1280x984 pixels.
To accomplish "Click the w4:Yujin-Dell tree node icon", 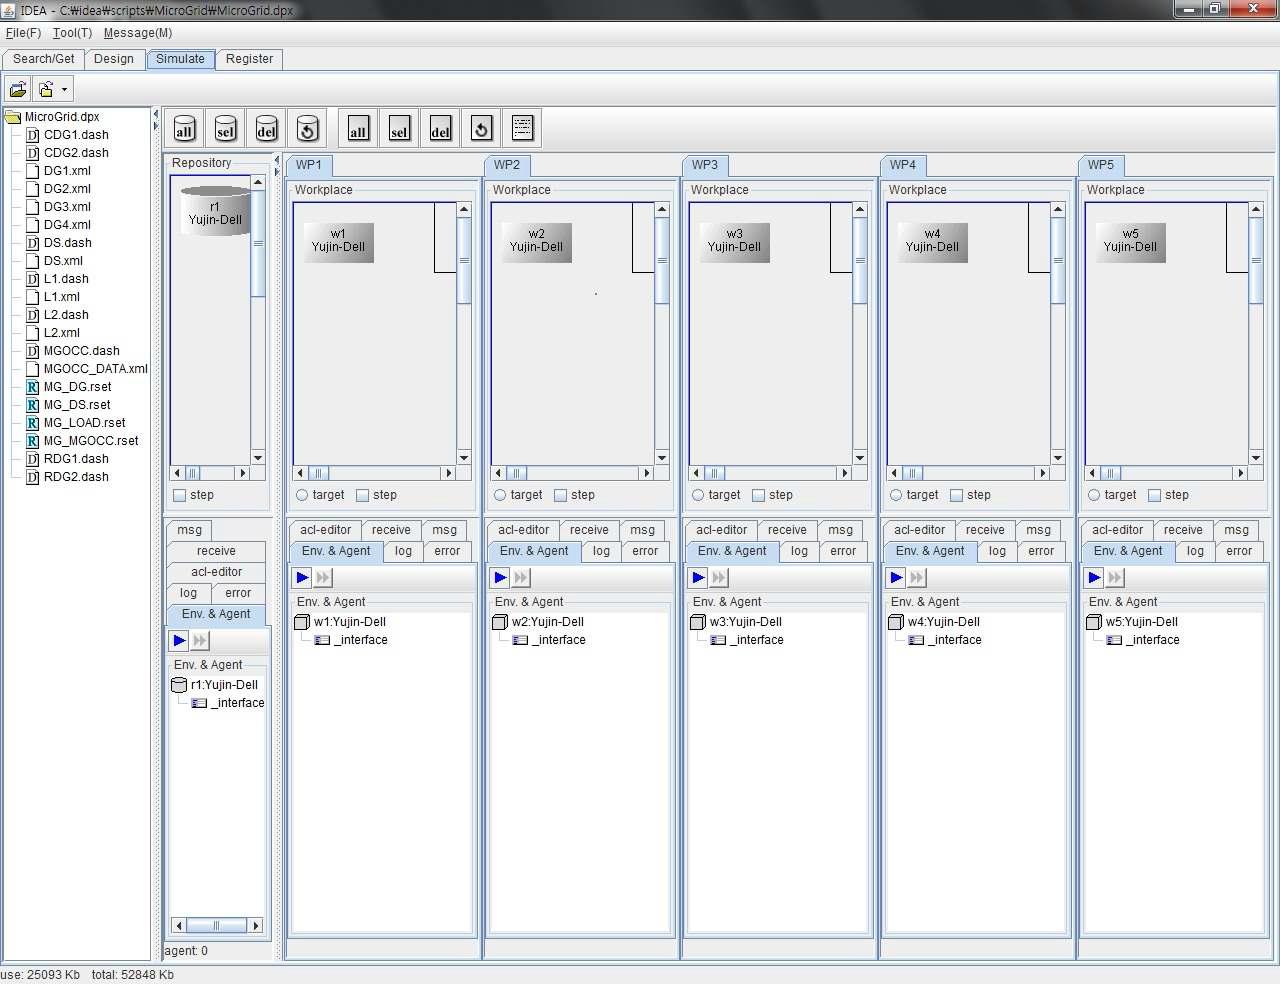I will click(896, 622).
